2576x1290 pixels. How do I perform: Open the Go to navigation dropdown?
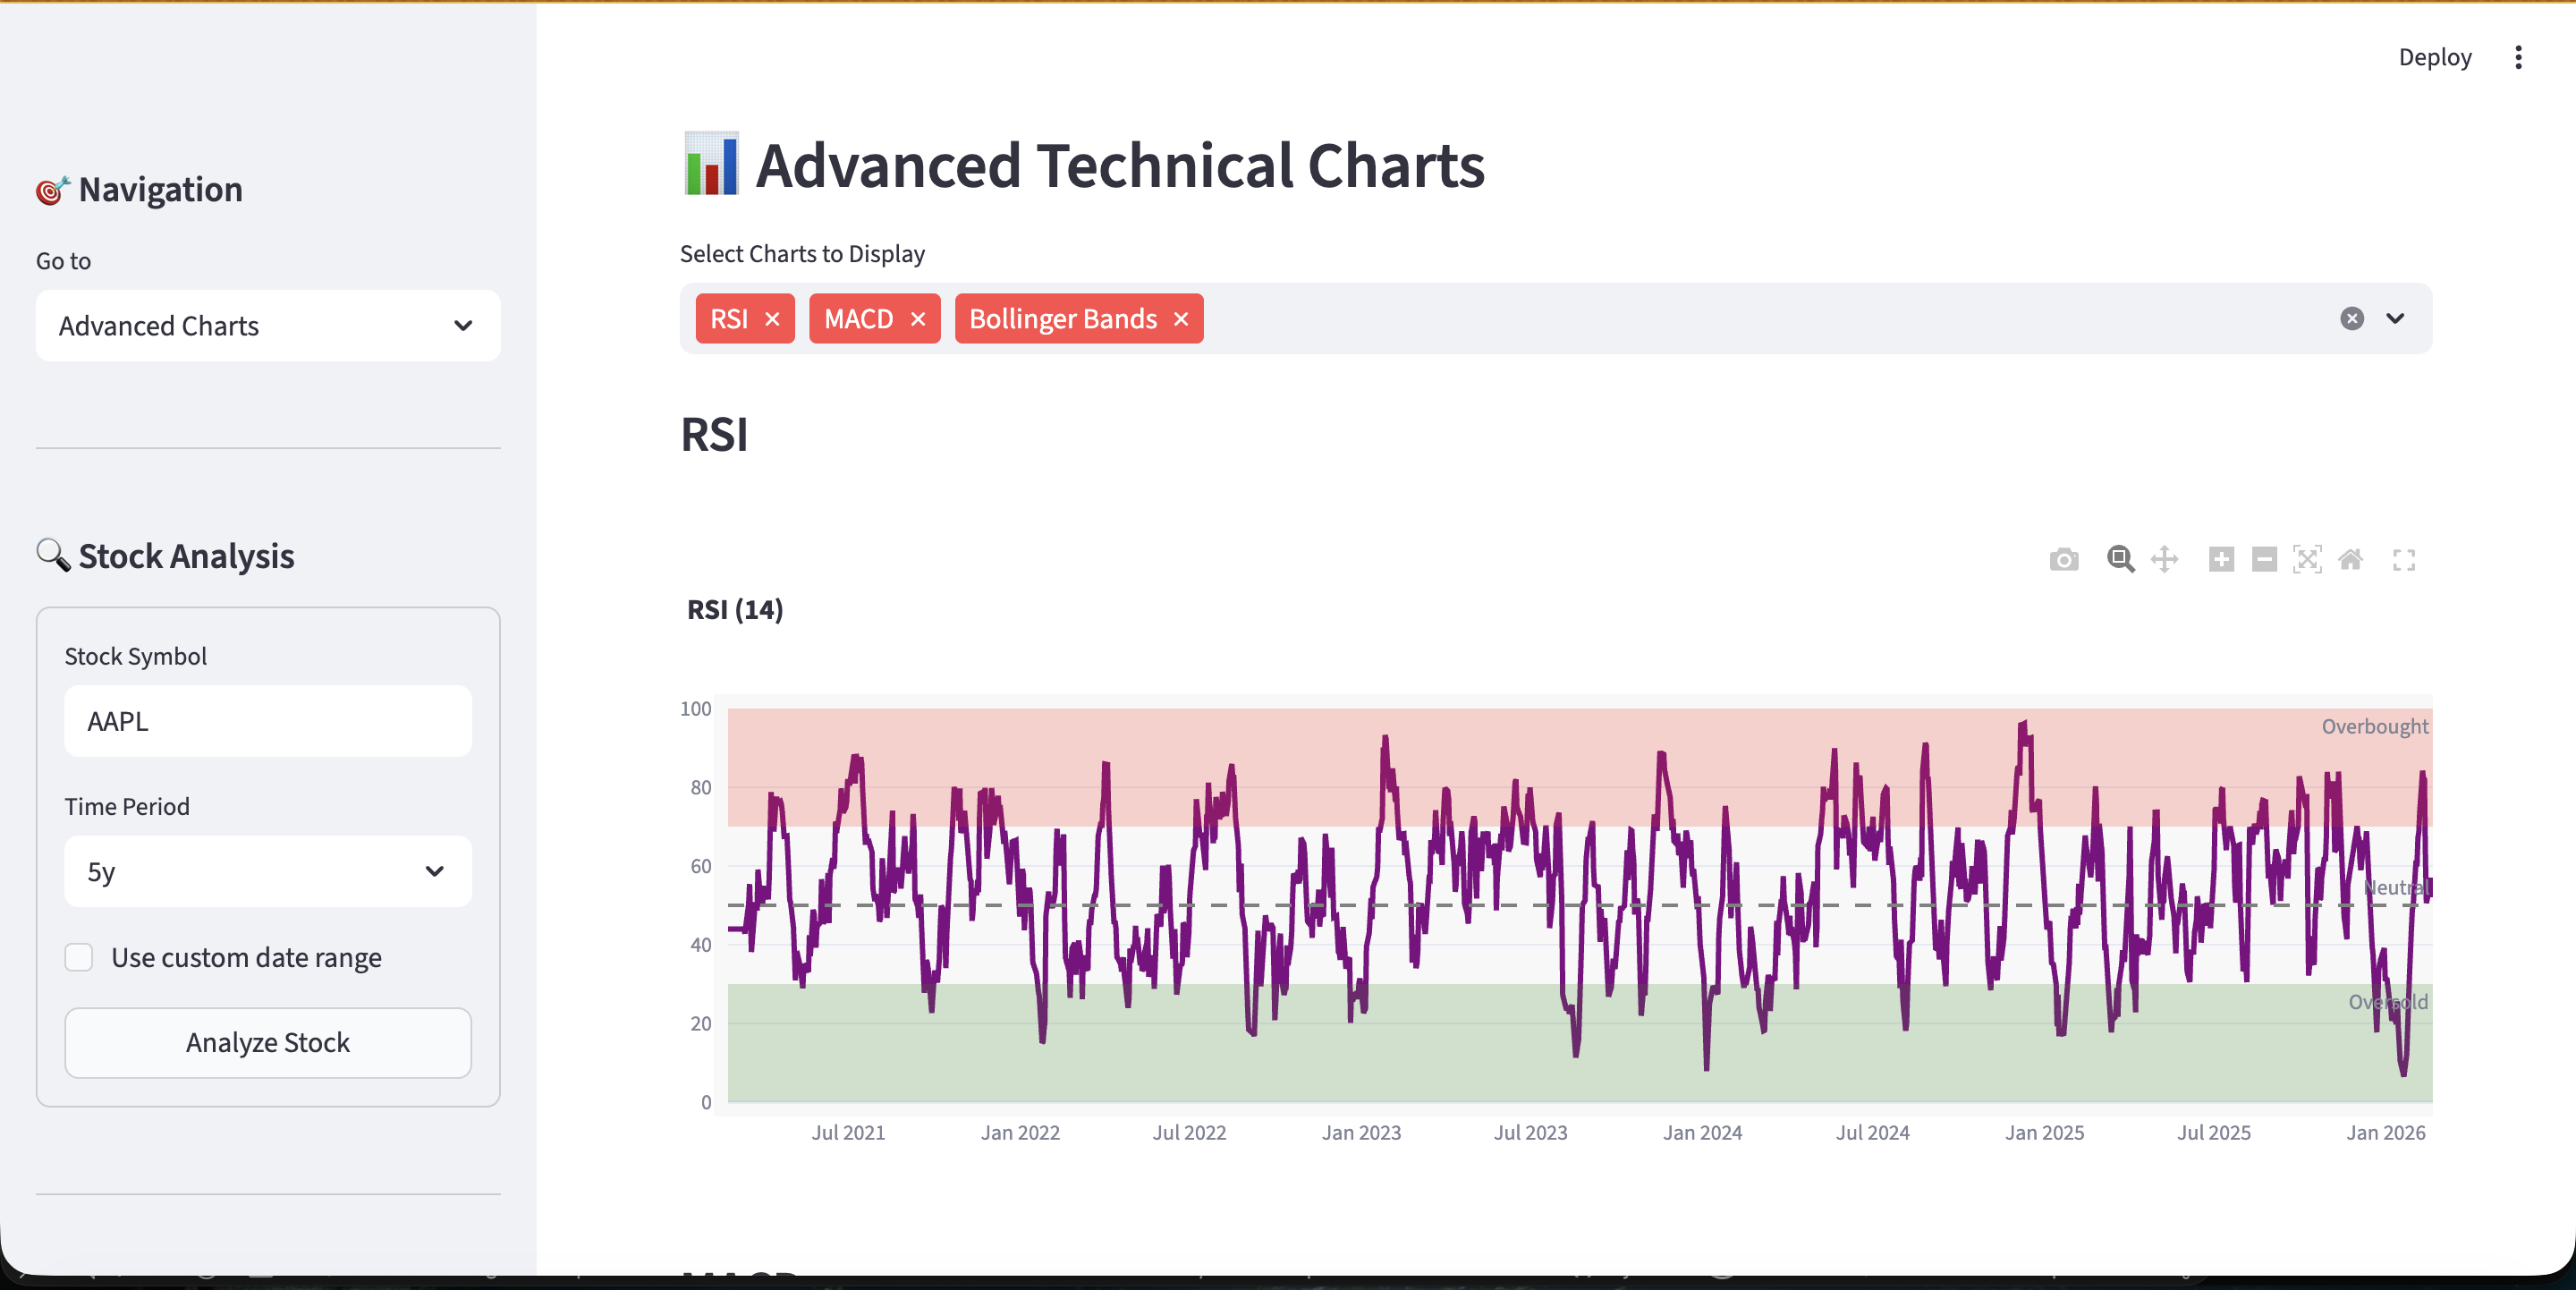tap(267, 325)
